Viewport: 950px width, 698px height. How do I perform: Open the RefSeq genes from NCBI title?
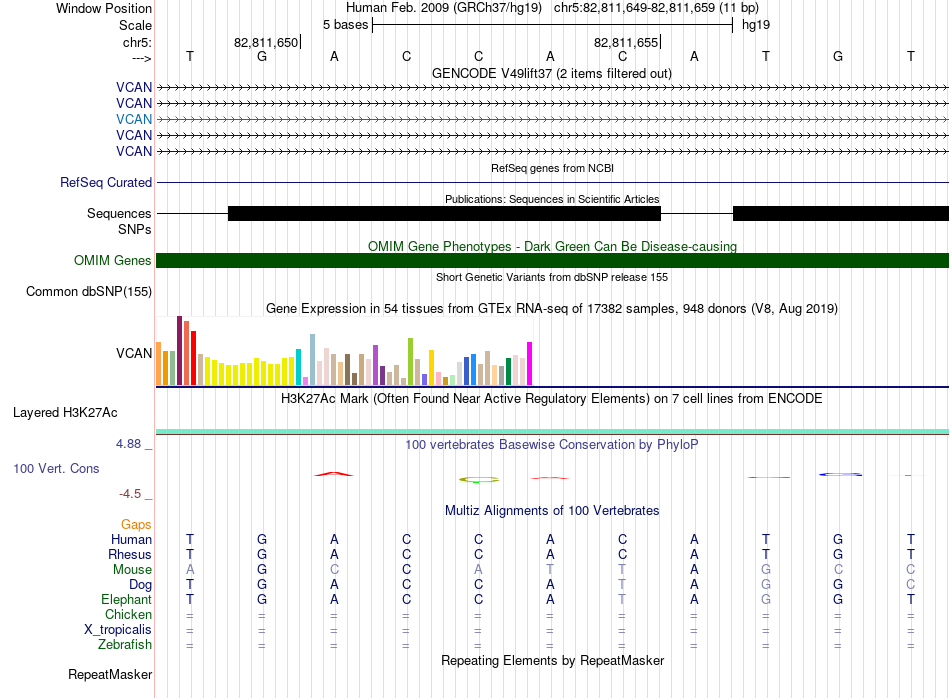[x=552, y=168]
